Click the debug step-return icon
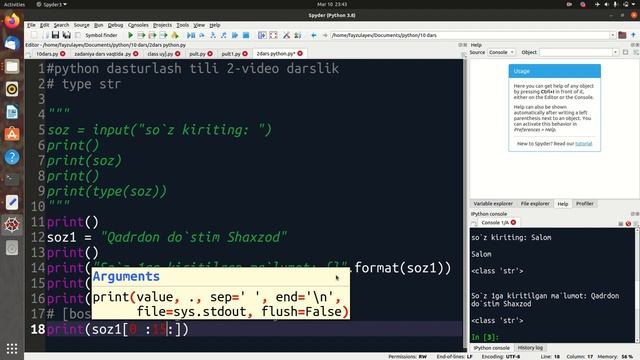Image resolution: width=640 pixels, height=360 pixels. (x=224, y=36)
